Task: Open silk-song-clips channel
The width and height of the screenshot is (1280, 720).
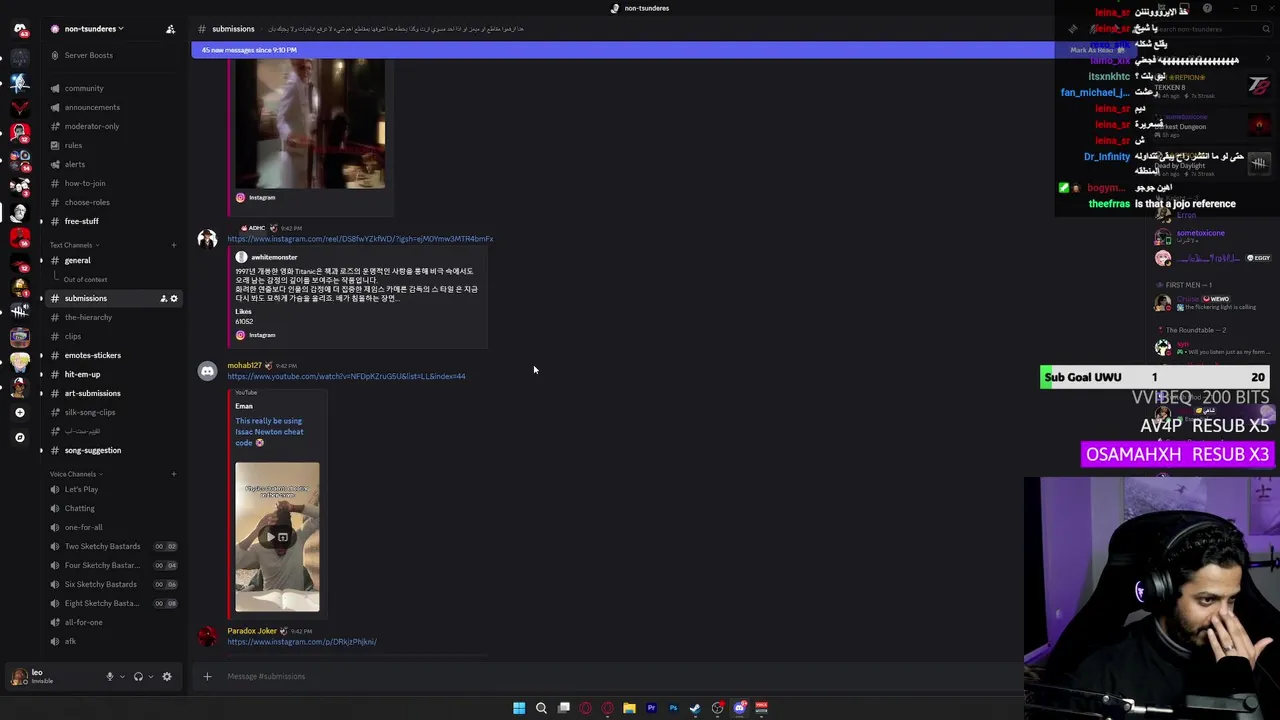Action: [90, 412]
